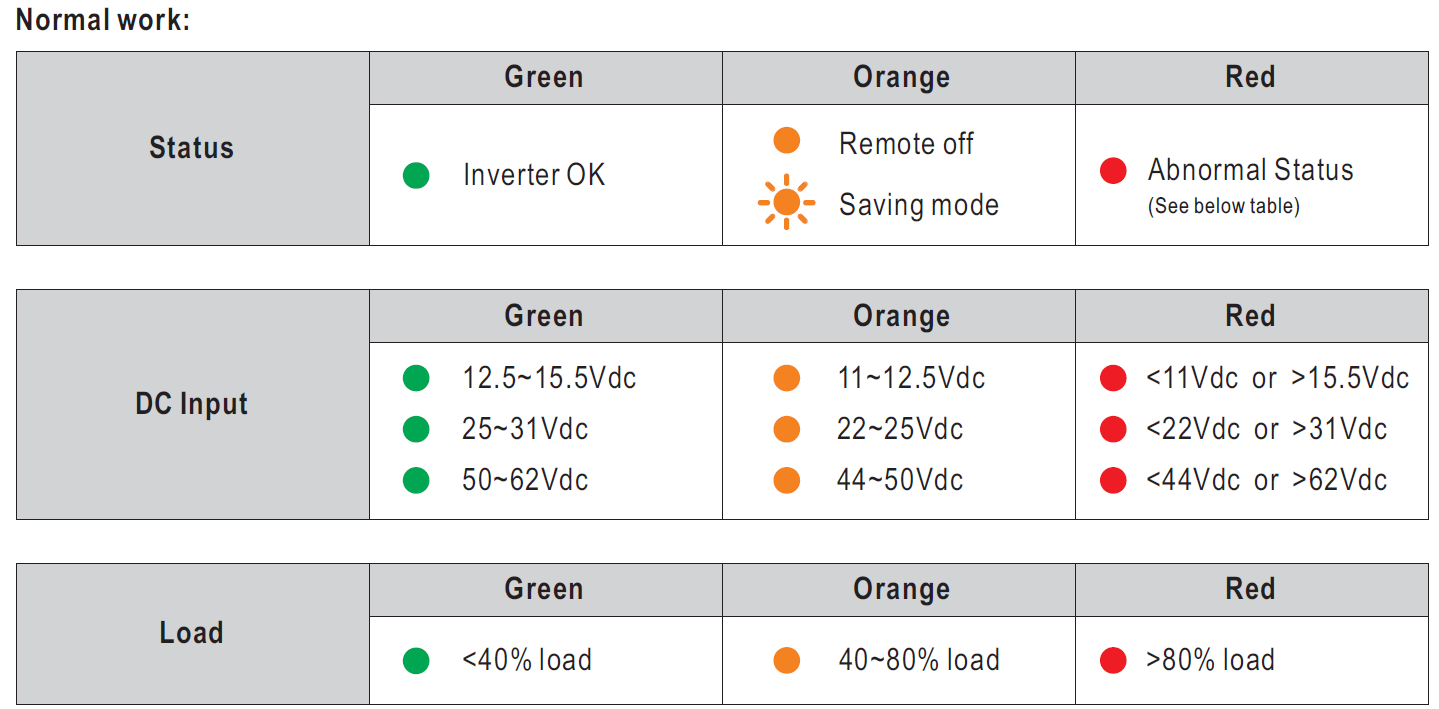Click the Orange column header in DC Input table

tap(899, 316)
